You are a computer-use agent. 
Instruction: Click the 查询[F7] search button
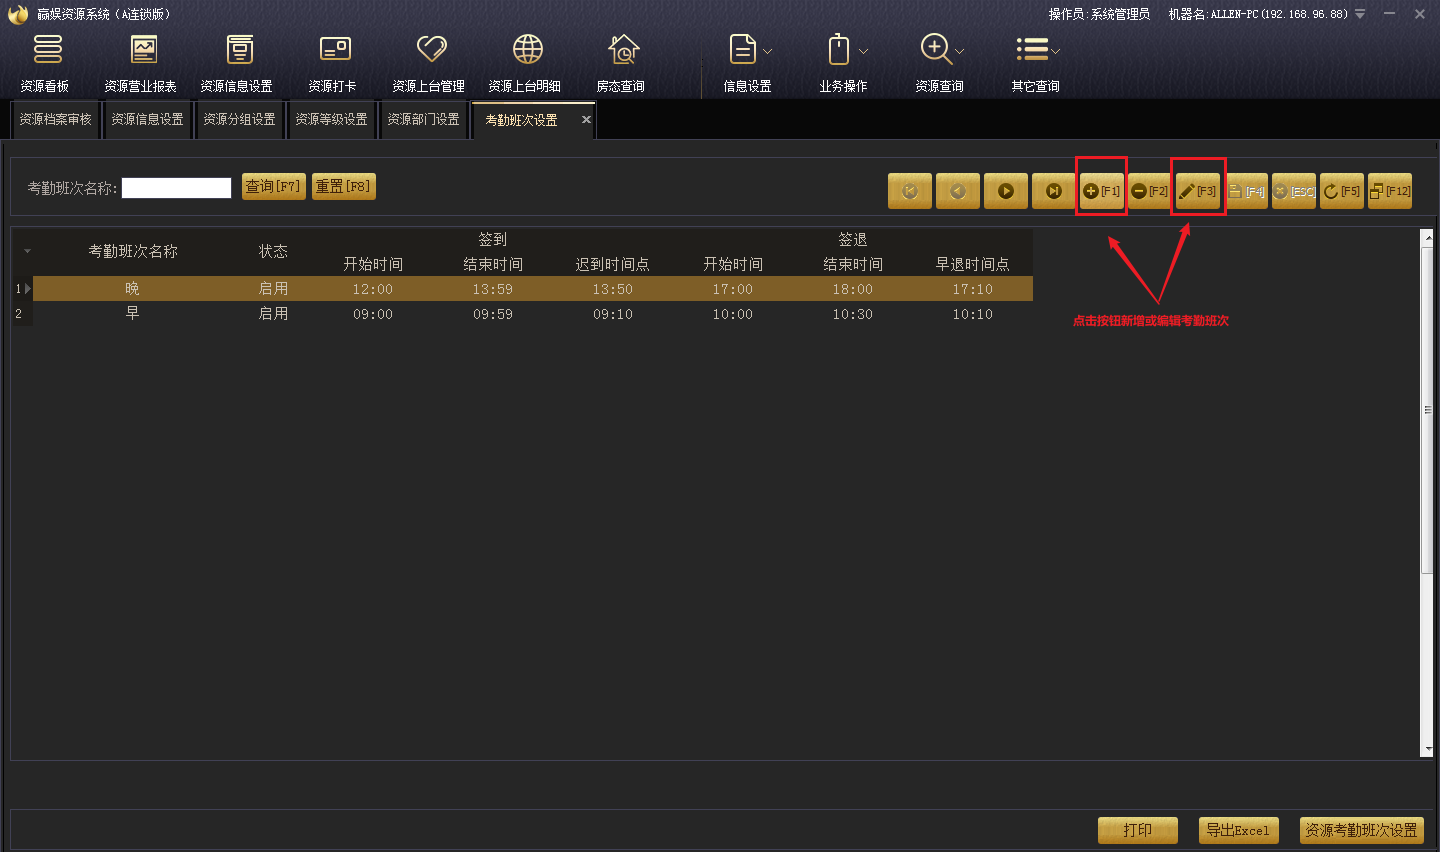click(x=274, y=187)
